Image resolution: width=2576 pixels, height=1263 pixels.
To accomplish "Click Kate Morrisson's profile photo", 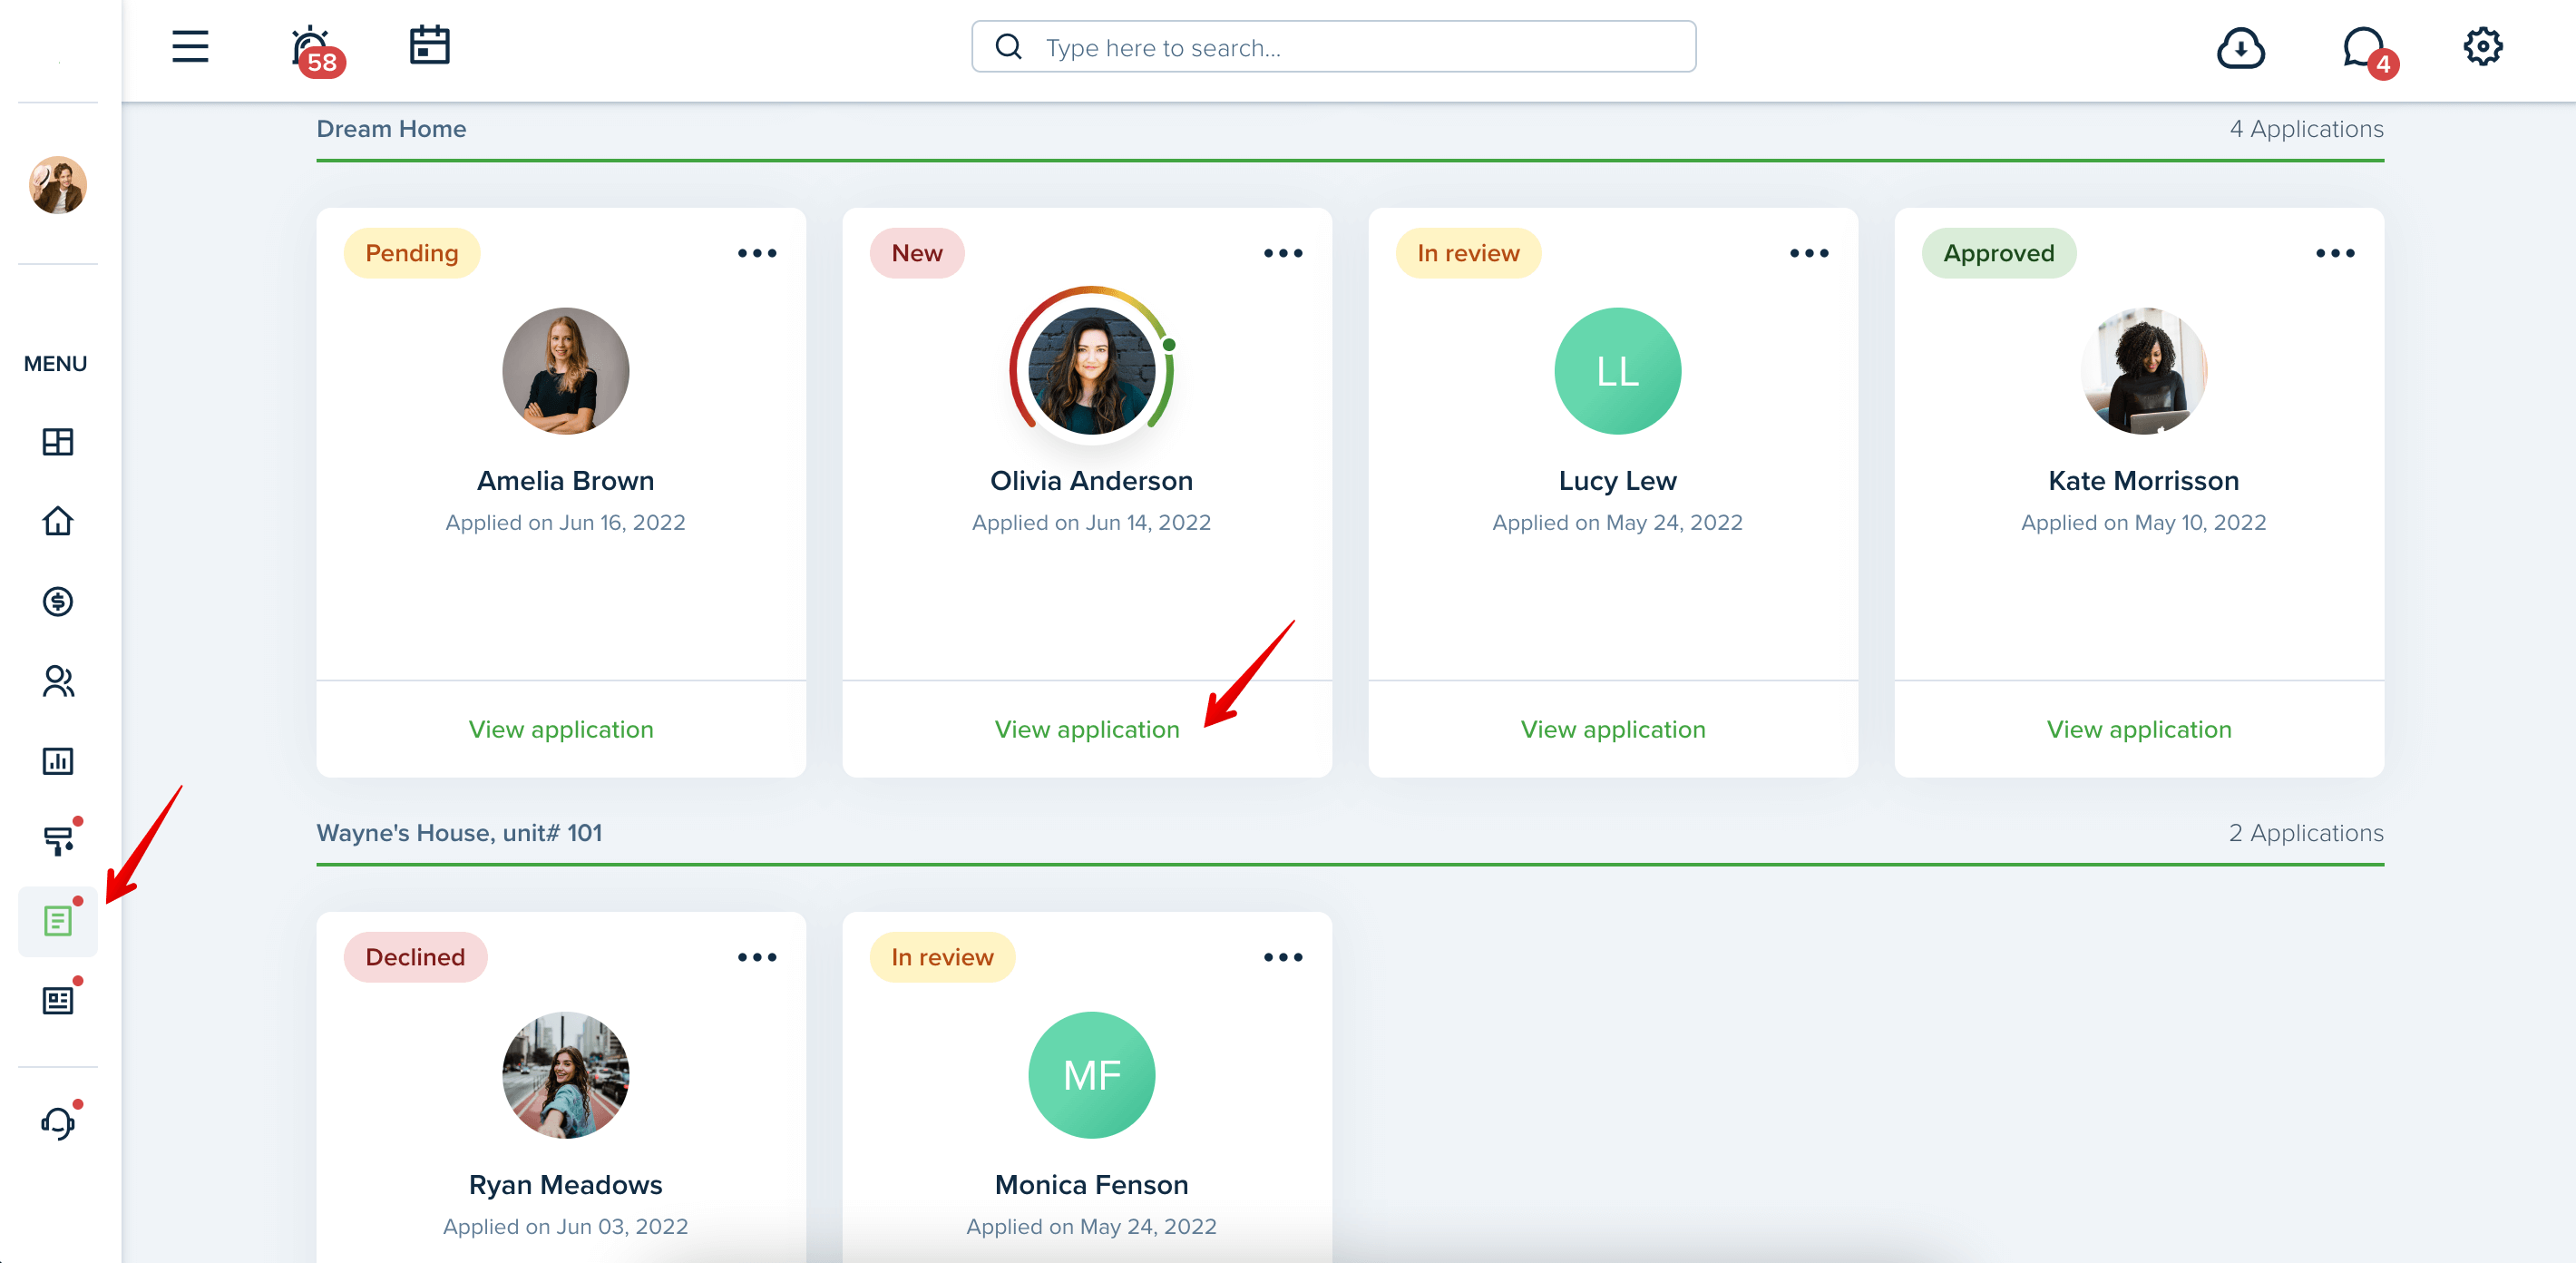I will [x=2143, y=371].
